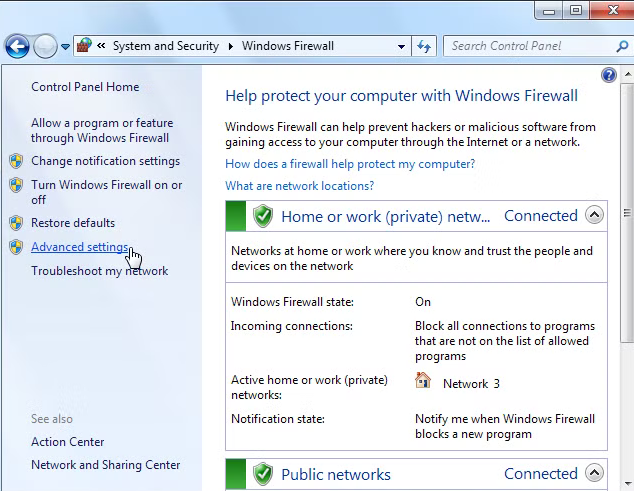Open Allow a program or feature link
The height and width of the screenshot is (491, 634).
tap(102, 130)
